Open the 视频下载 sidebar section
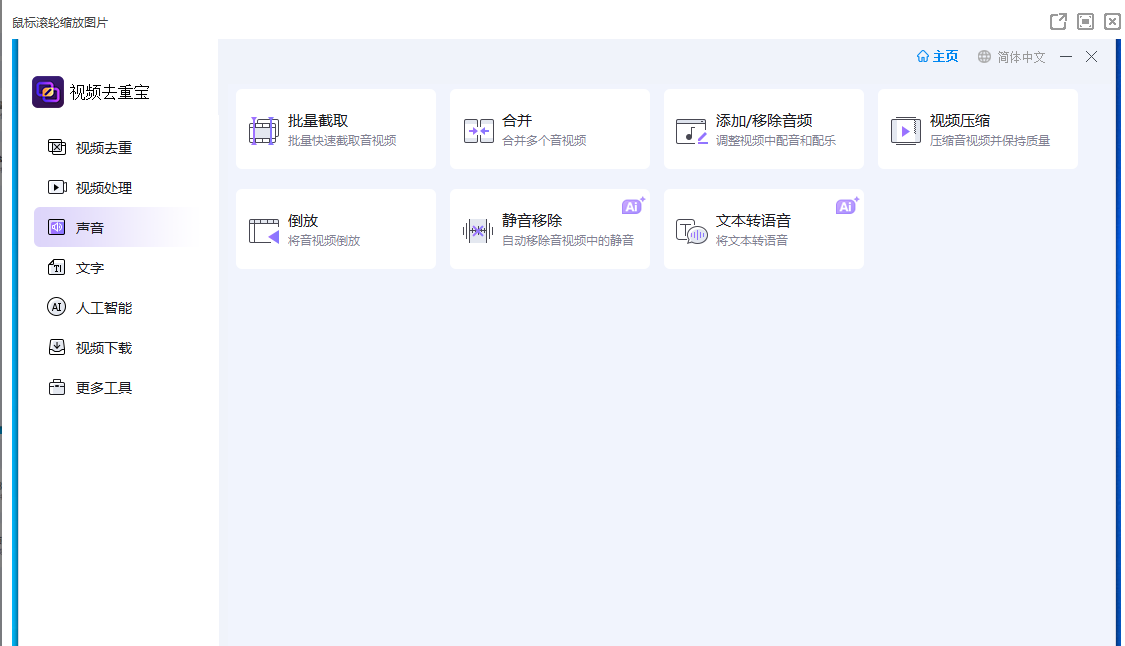 (103, 348)
